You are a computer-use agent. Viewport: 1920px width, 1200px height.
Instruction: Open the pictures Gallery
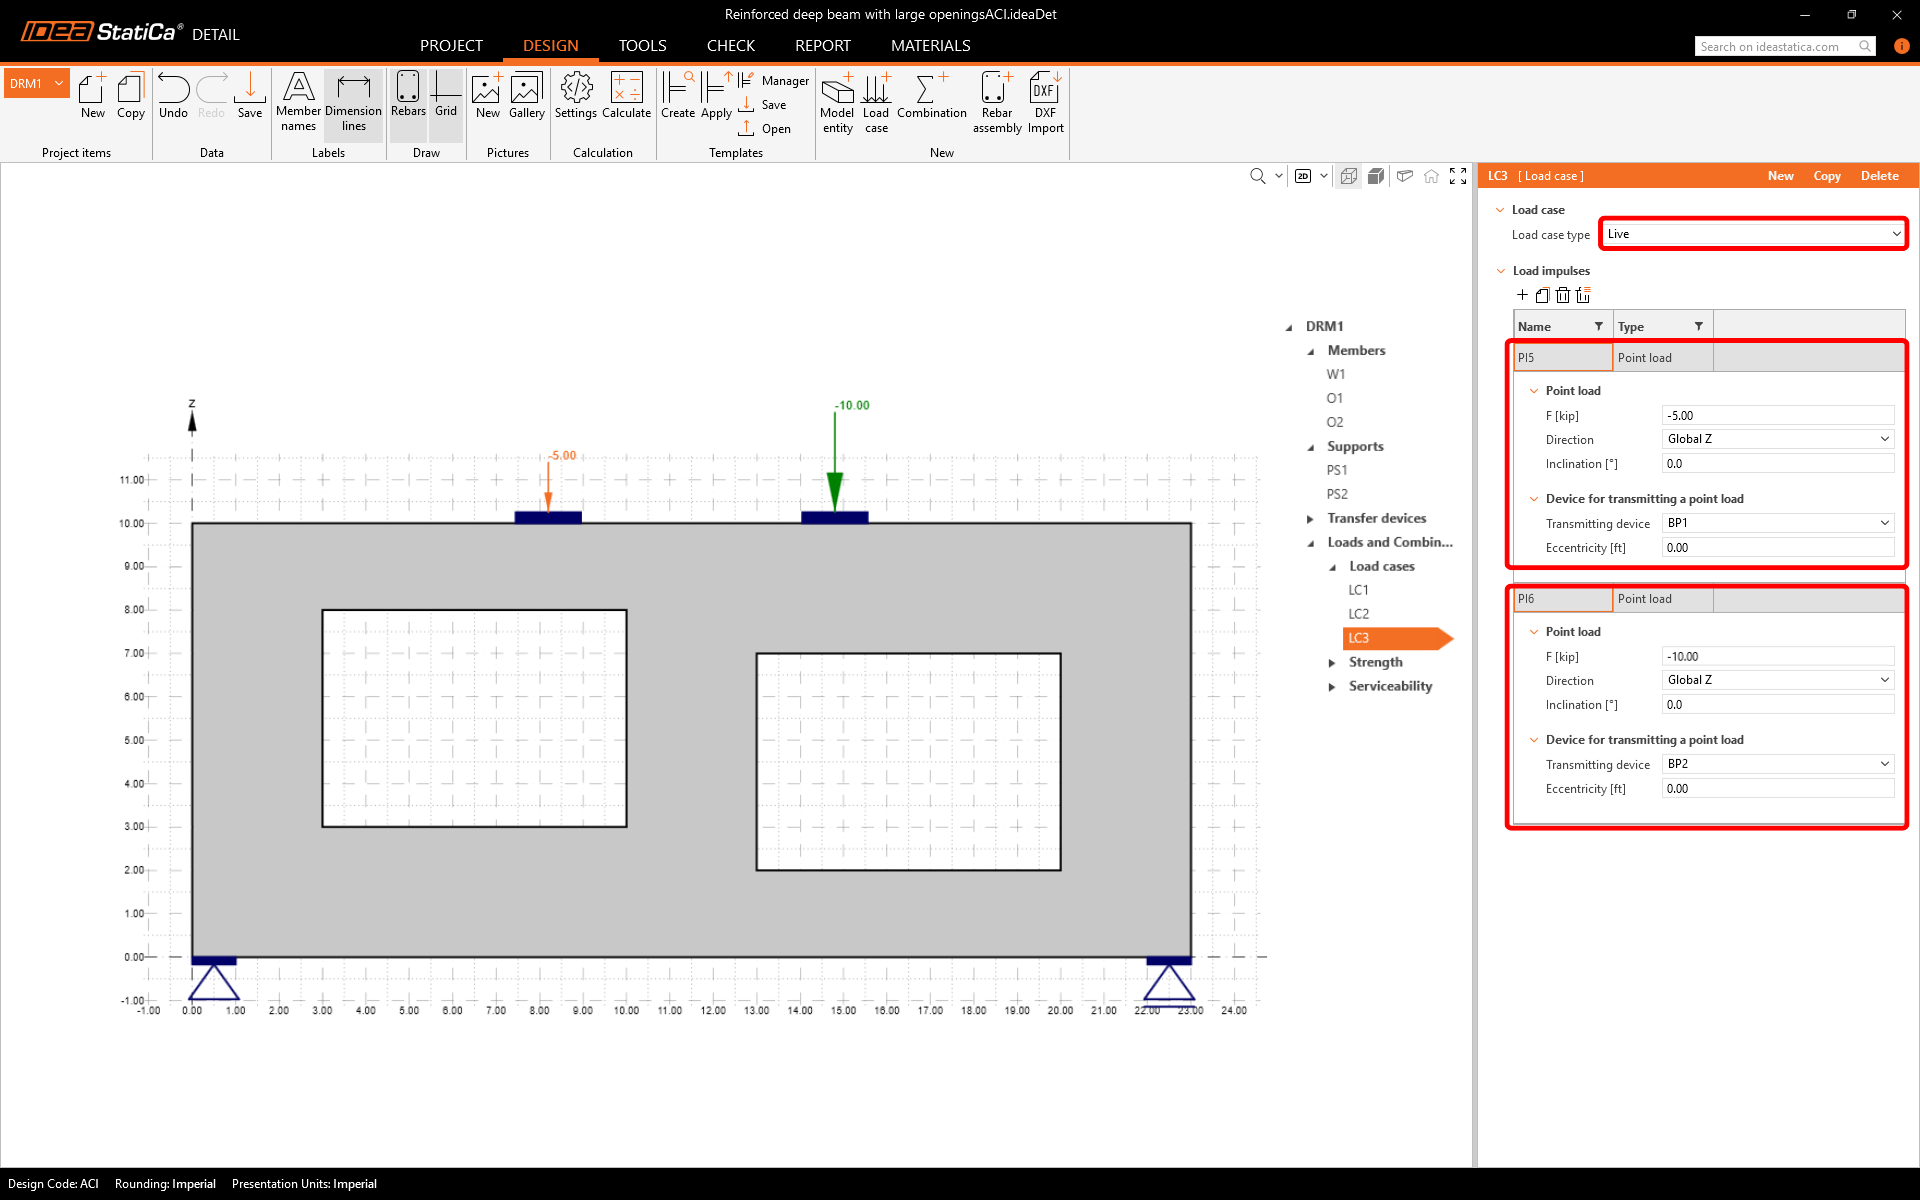pos(526,96)
